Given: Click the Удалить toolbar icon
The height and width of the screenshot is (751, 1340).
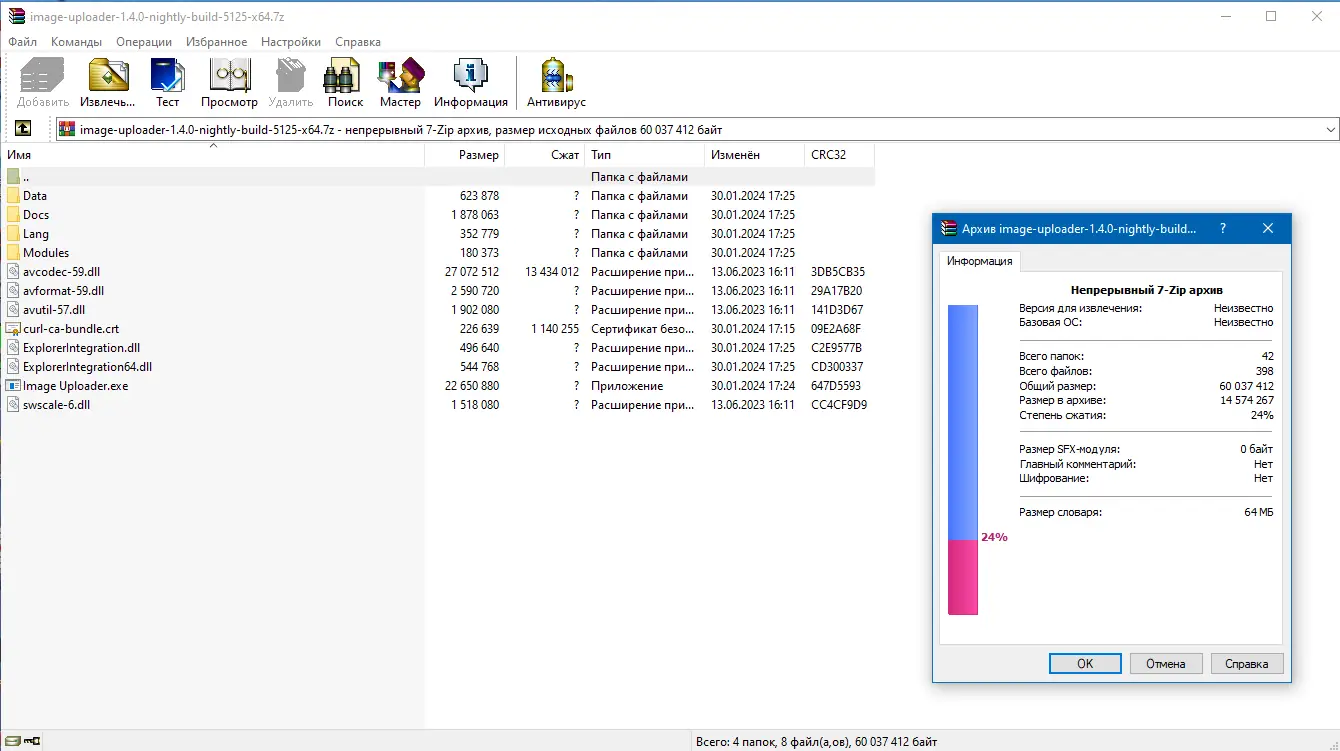Looking at the screenshot, I should point(290,75).
